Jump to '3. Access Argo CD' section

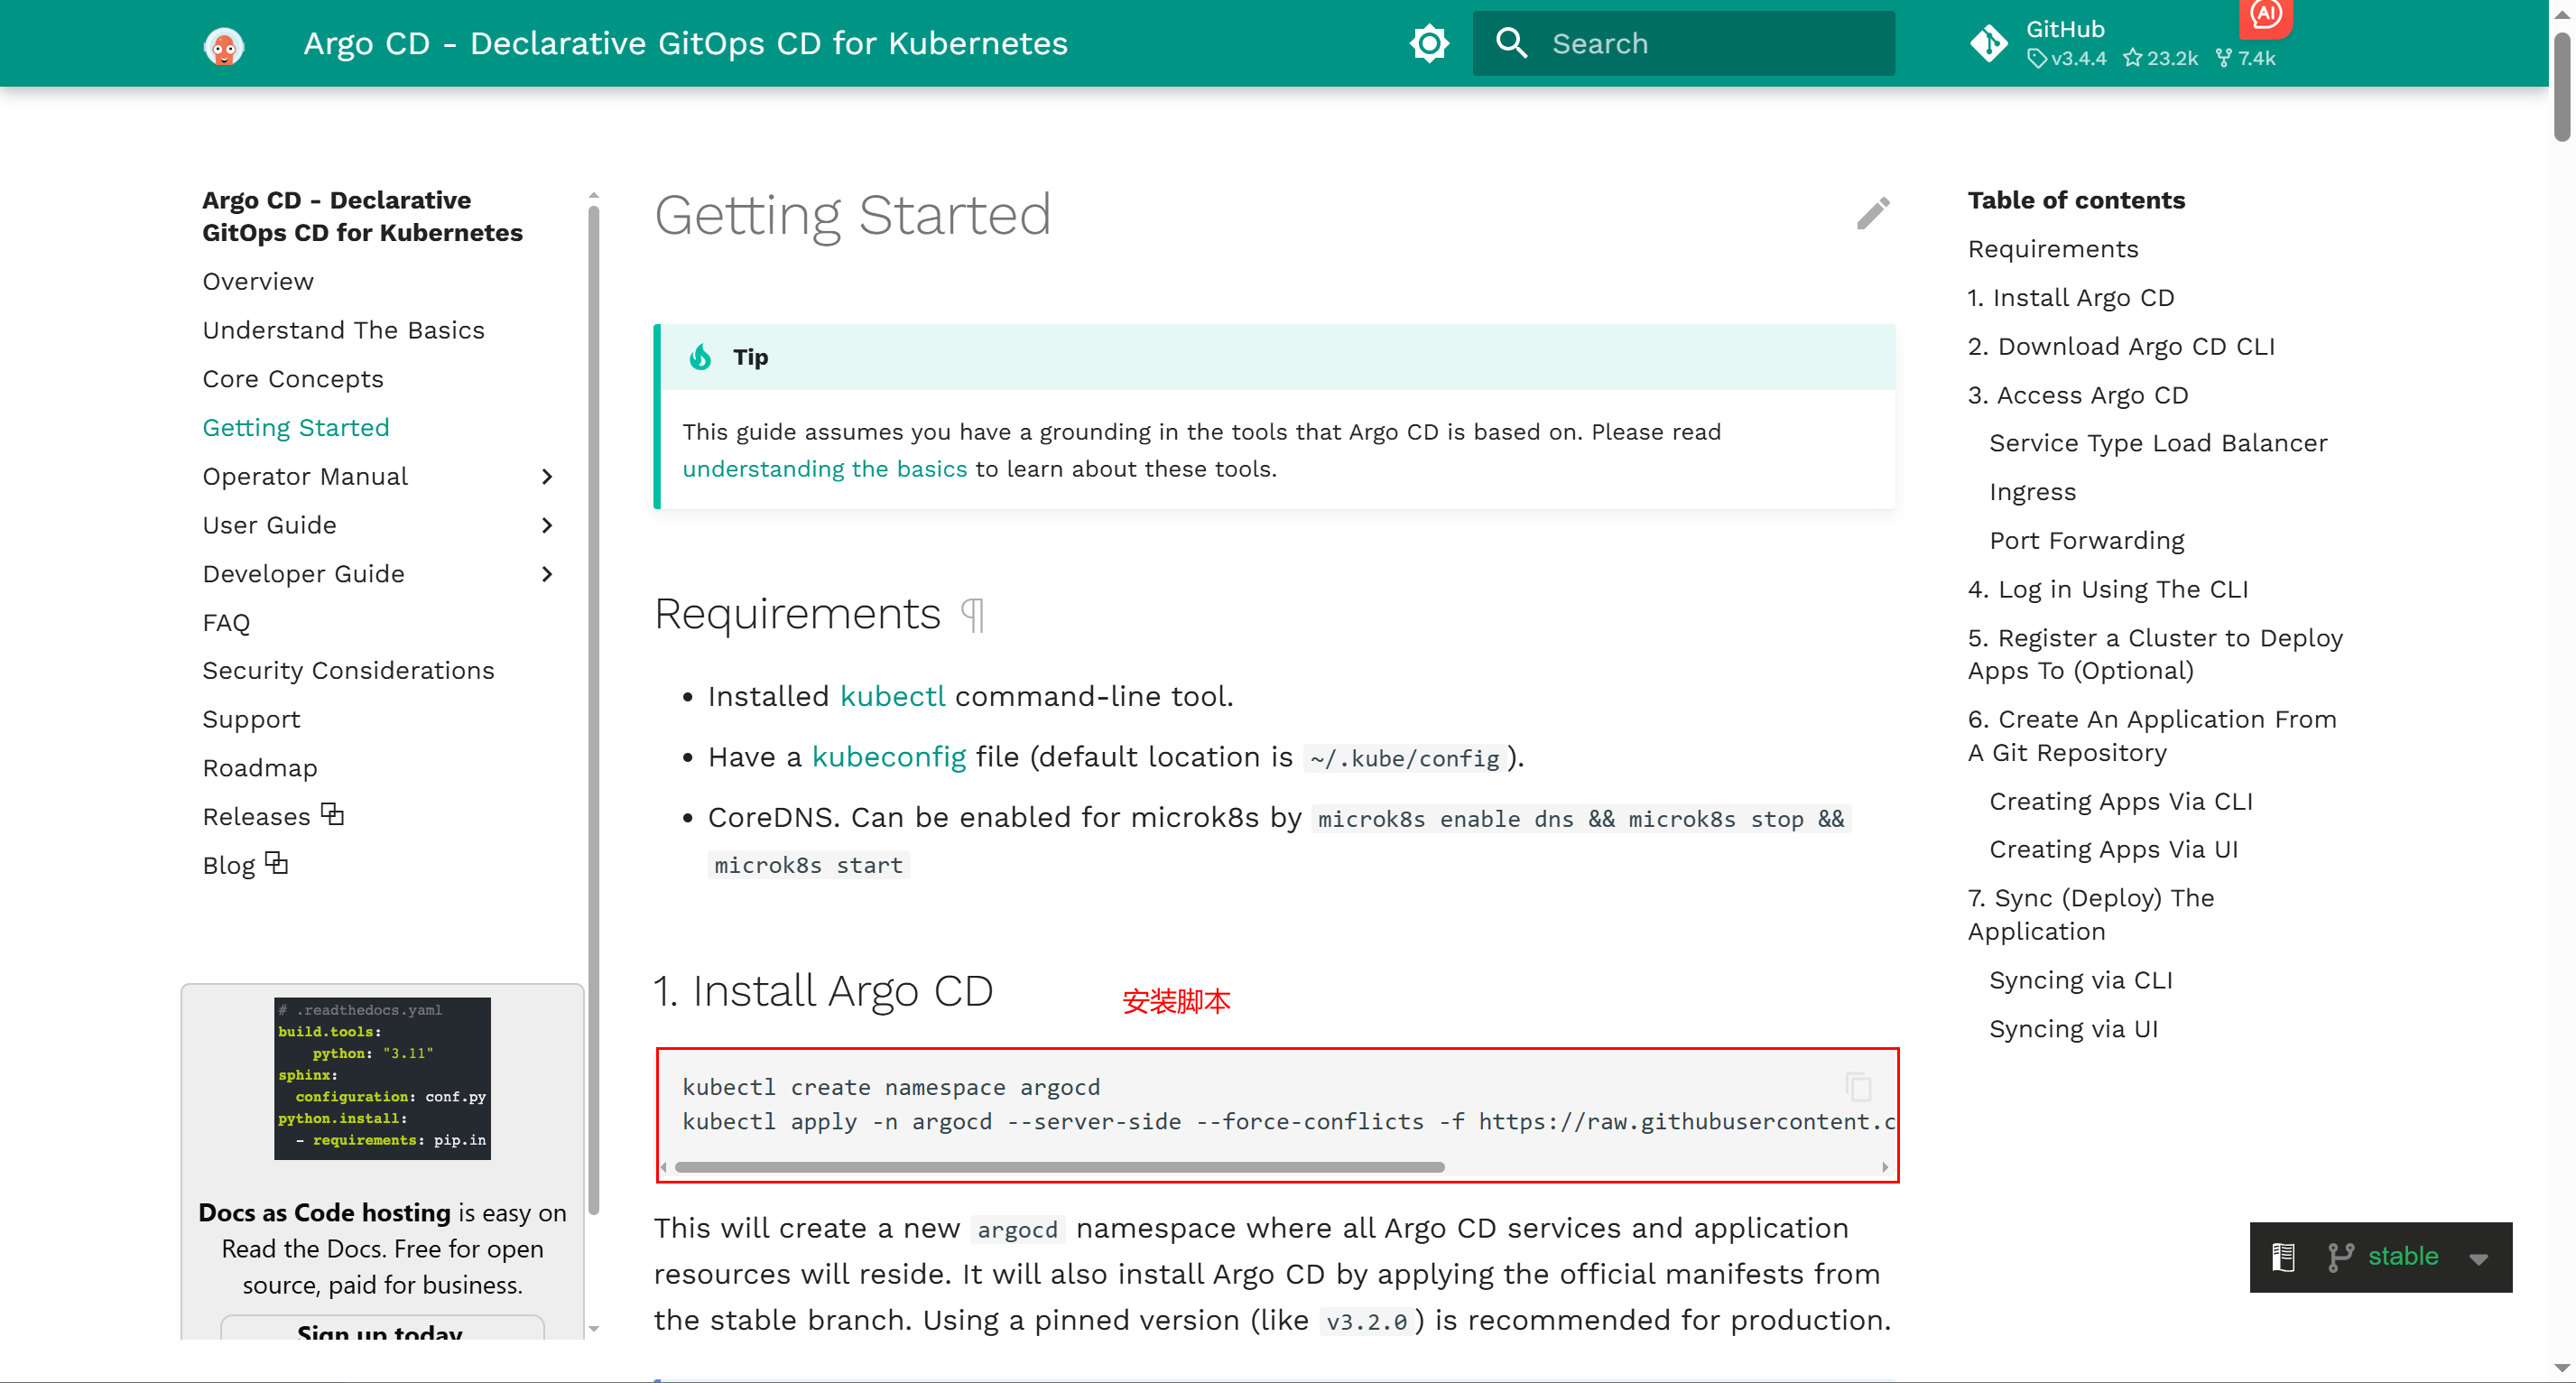point(2077,395)
